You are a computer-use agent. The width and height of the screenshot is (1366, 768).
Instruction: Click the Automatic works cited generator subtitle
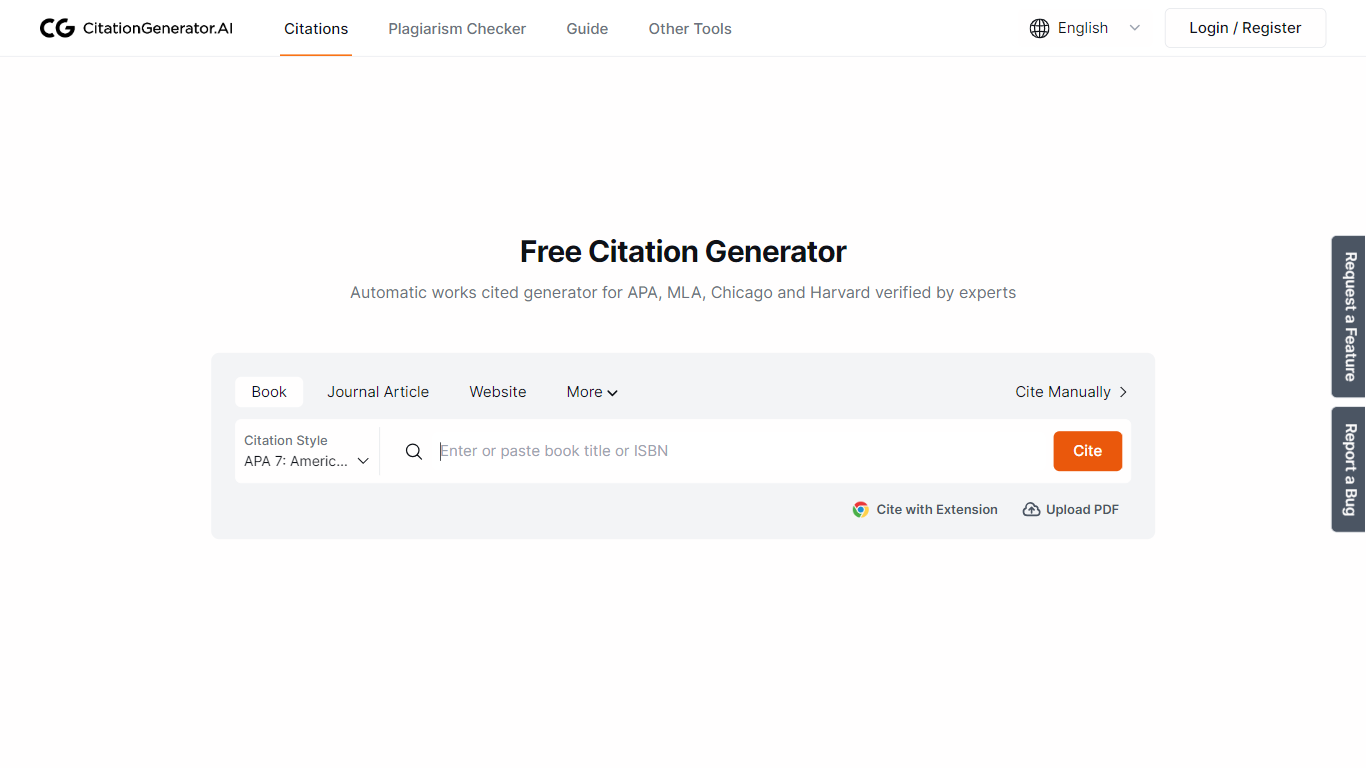click(x=683, y=293)
